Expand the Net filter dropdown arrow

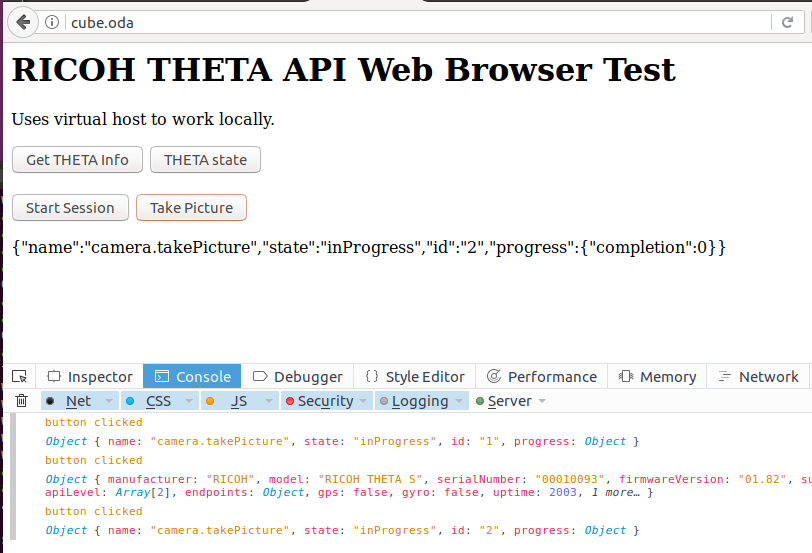click(109, 401)
